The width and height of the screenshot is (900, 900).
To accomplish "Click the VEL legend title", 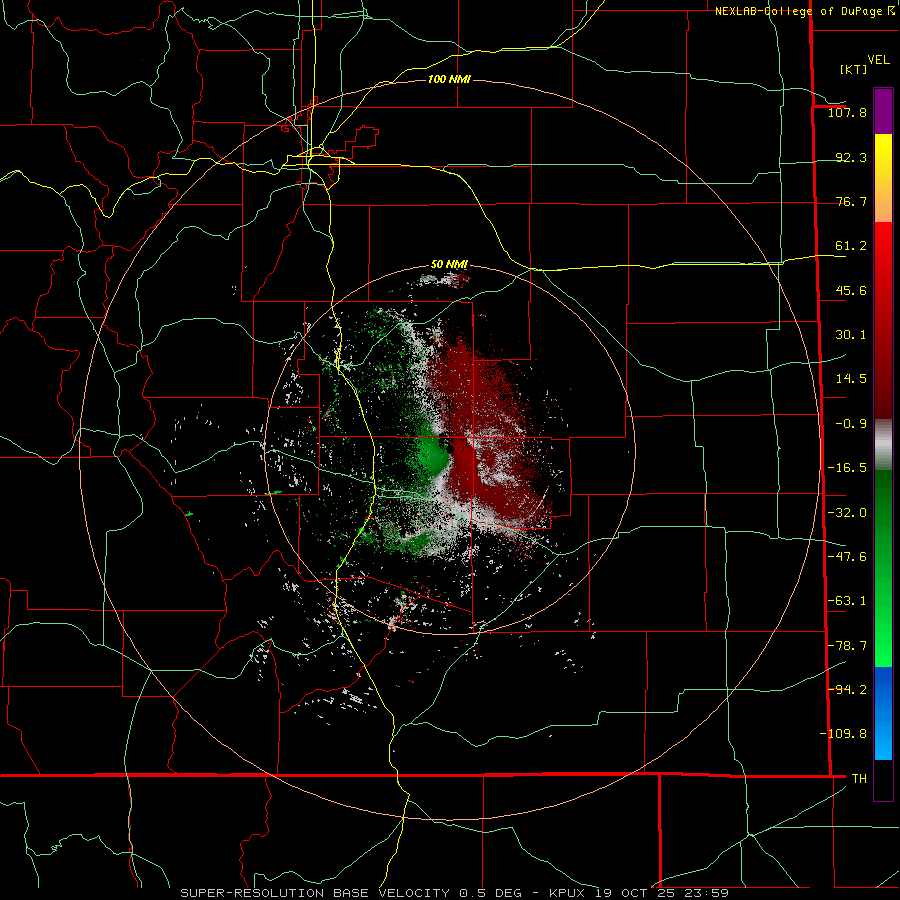I will pyautogui.click(x=878, y=60).
